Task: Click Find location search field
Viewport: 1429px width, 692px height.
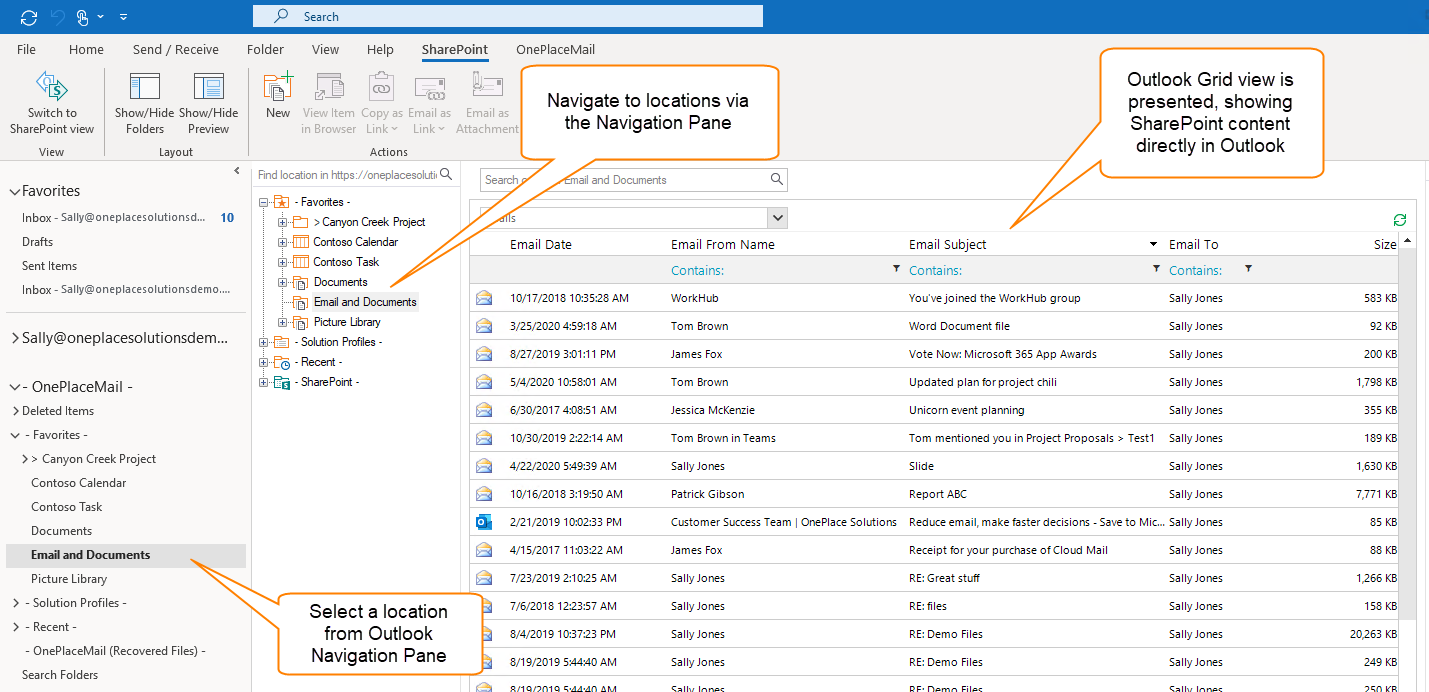Action: pyautogui.click(x=346, y=175)
